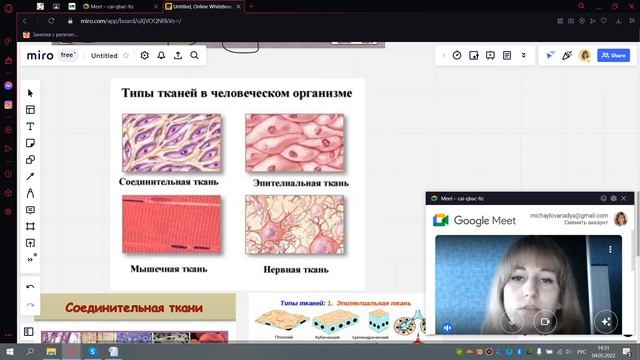This screenshot has width=640, height=360.
Task: Open the Templates tool in the Miro sidebar
Action: [x=30, y=110]
